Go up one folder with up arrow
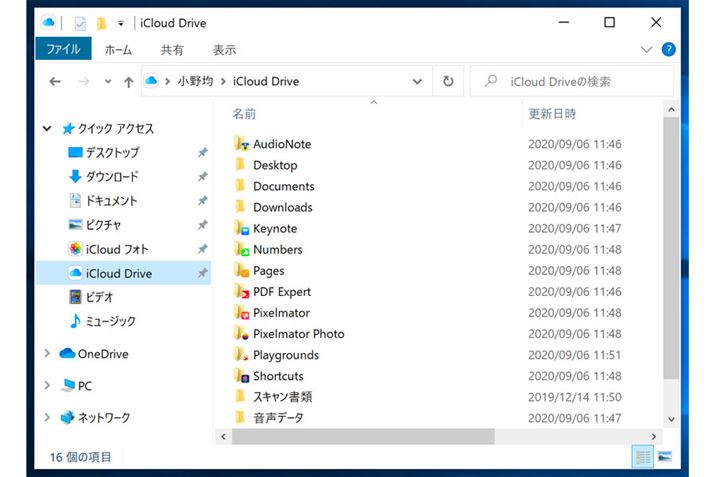Screen dimensions: 715x477 (128, 82)
